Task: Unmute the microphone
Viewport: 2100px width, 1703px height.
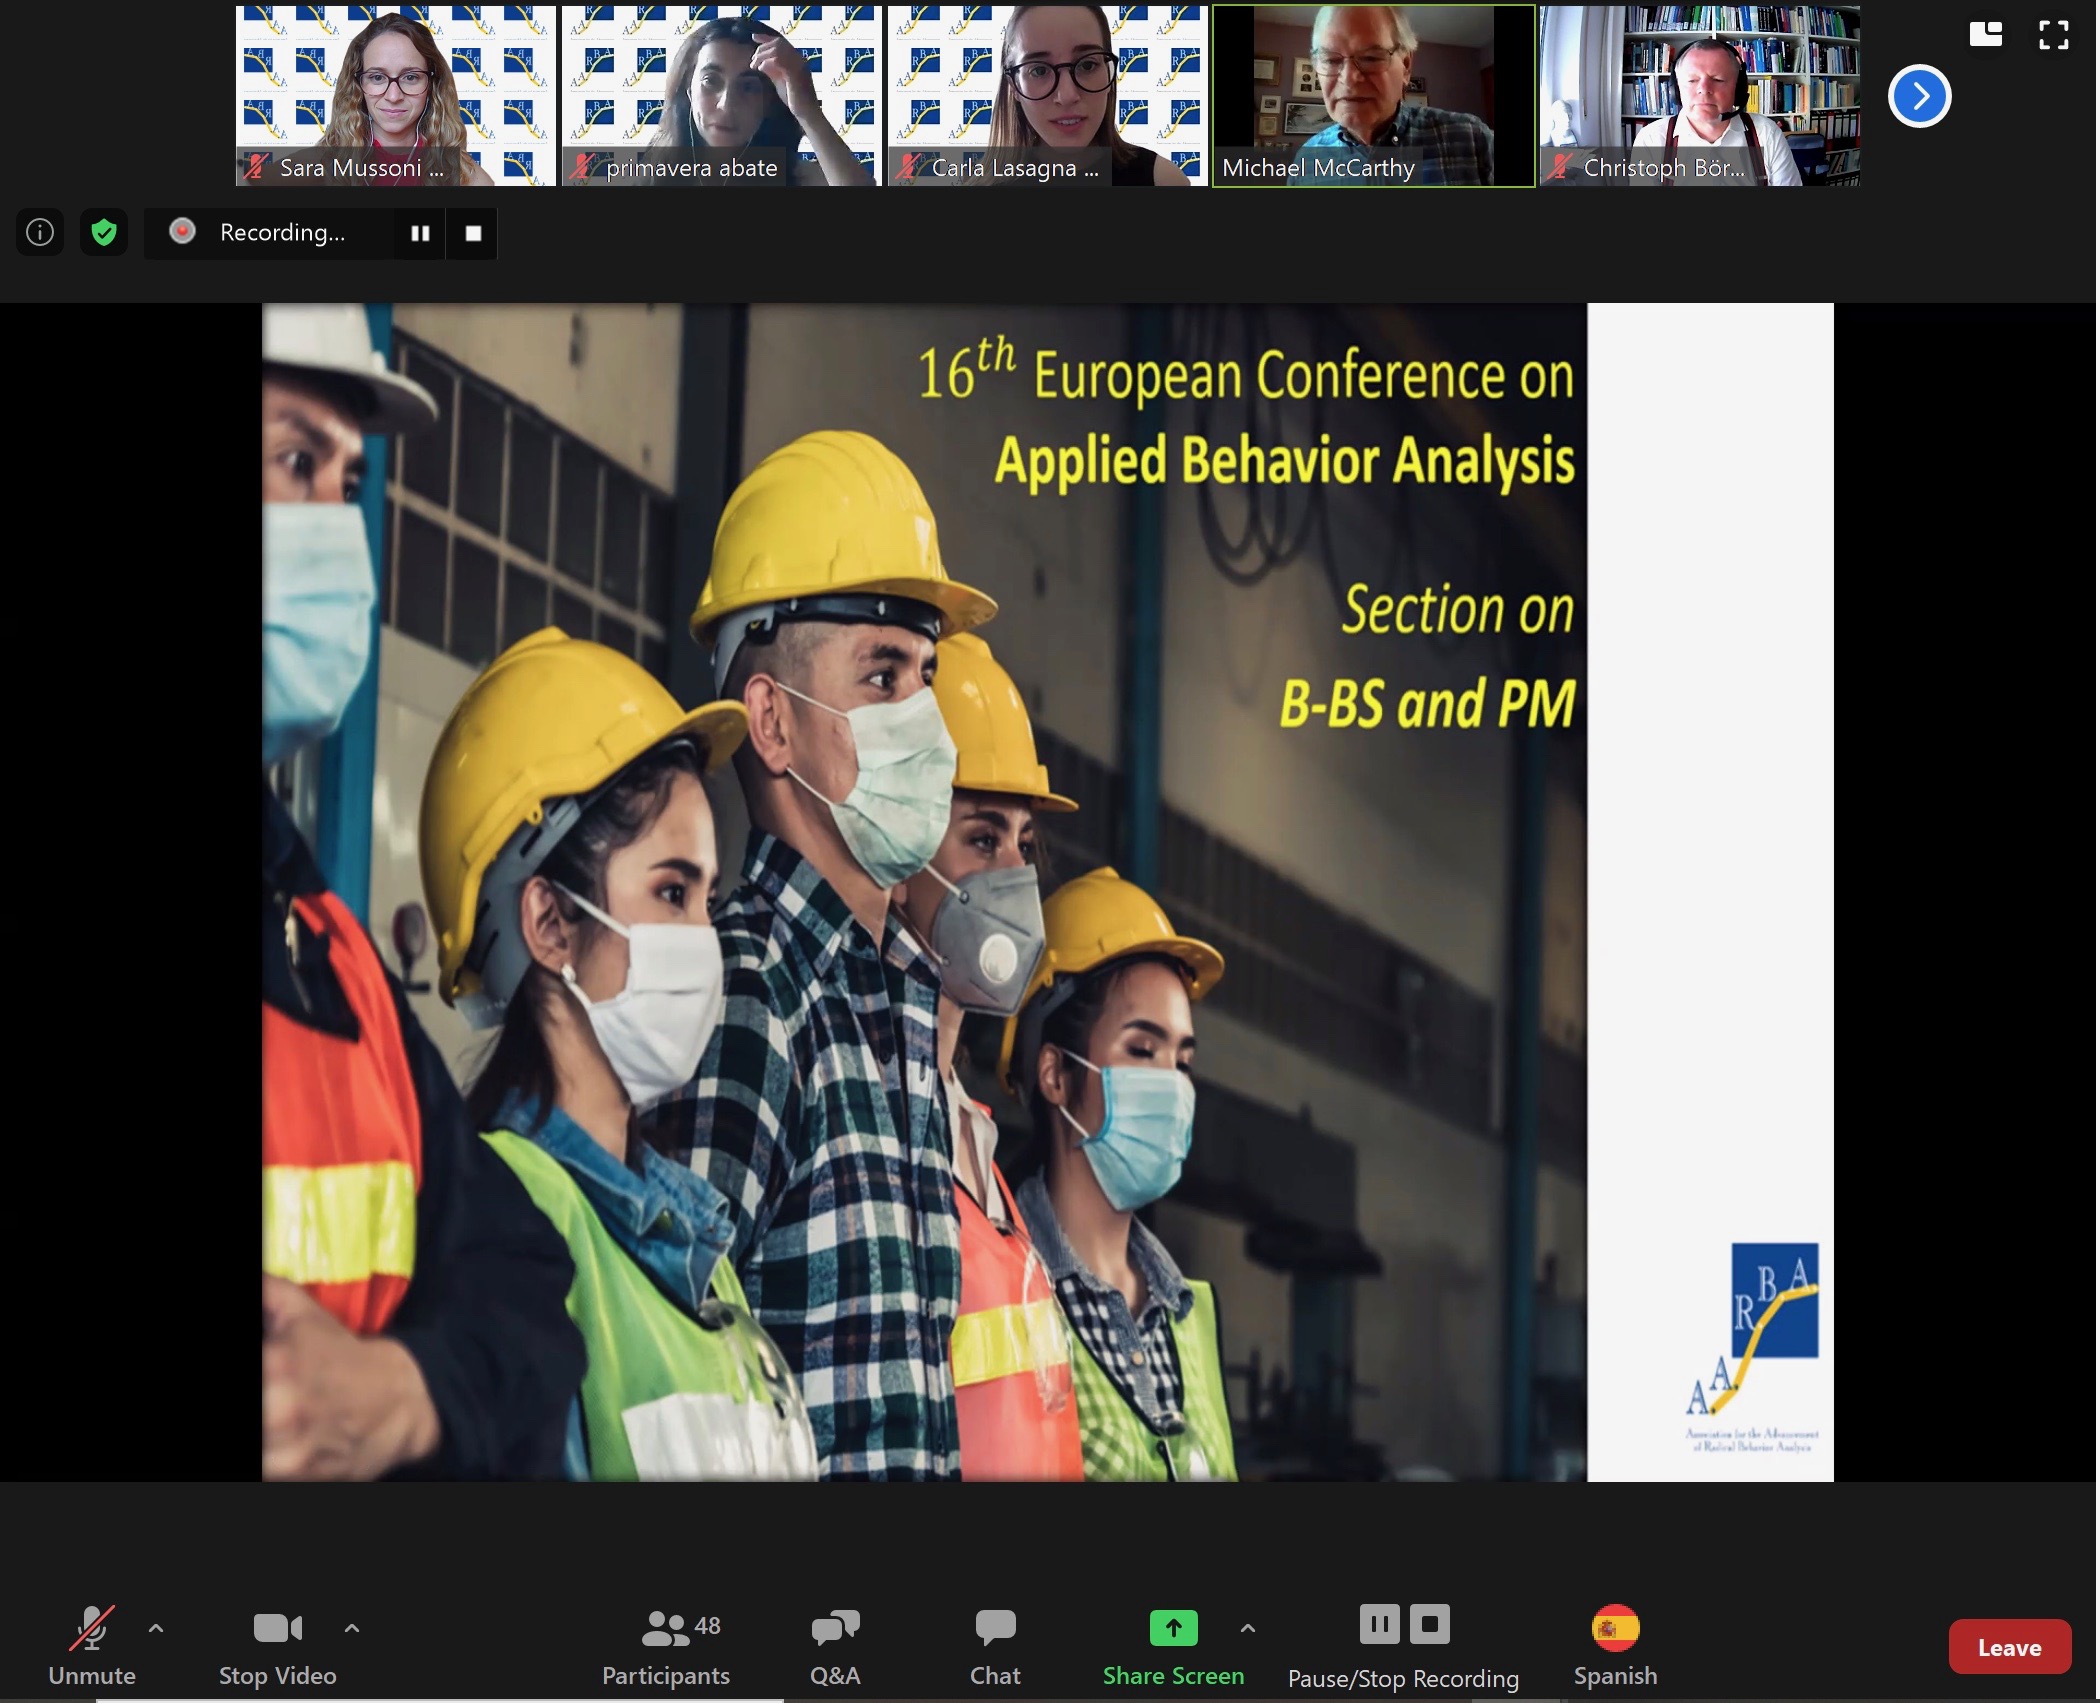Action: coord(91,1645)
